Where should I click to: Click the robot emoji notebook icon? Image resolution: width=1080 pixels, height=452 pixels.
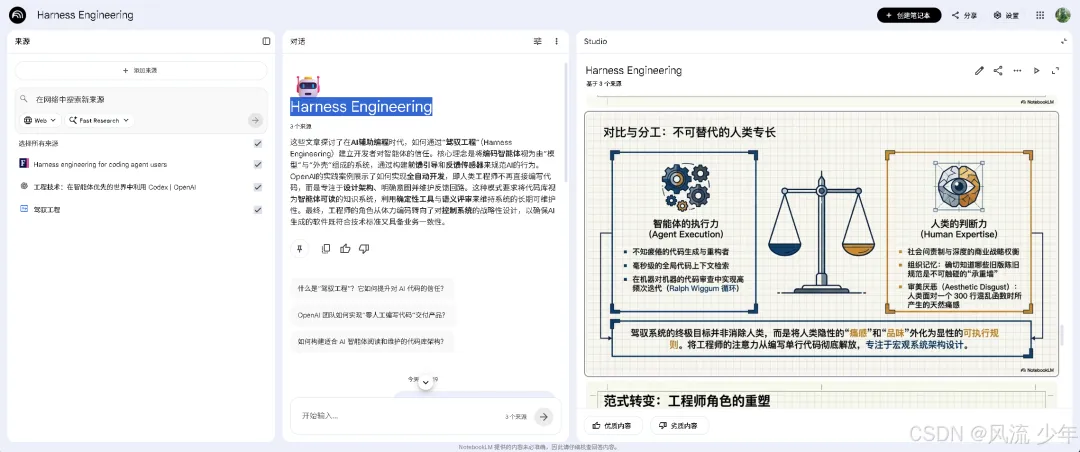coord(307,85)
